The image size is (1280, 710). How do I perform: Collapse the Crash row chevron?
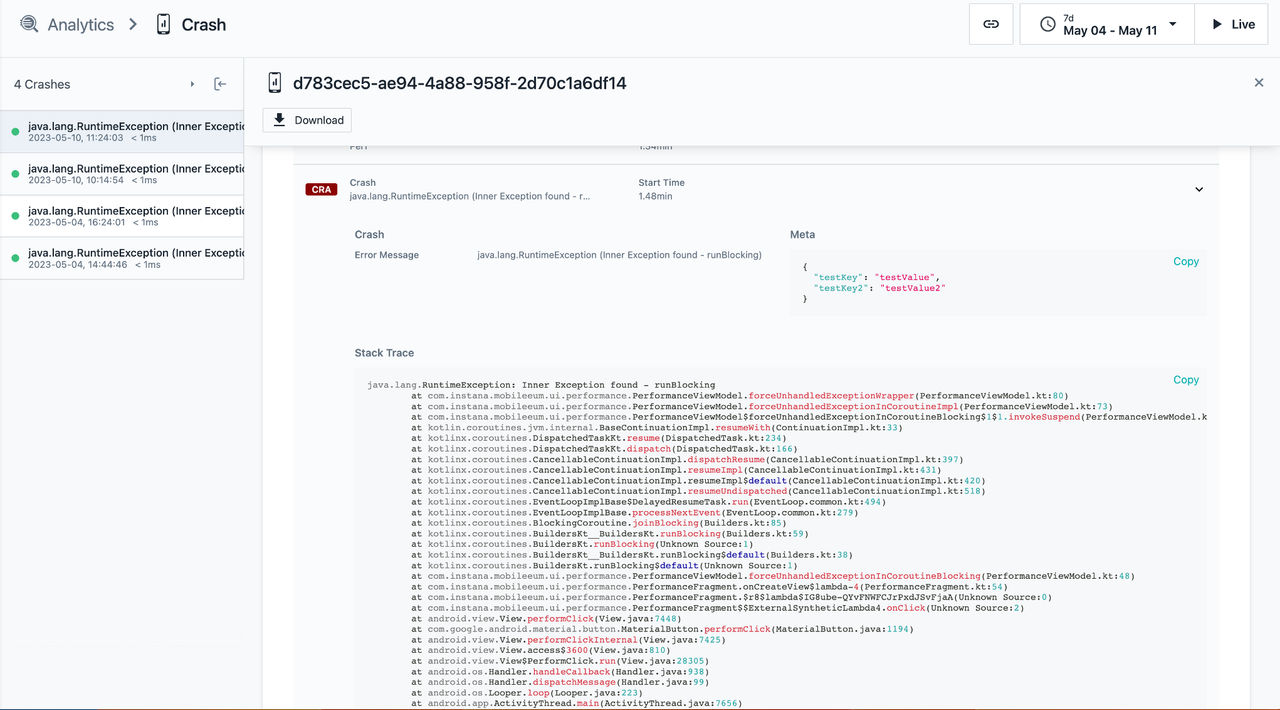1199,189
